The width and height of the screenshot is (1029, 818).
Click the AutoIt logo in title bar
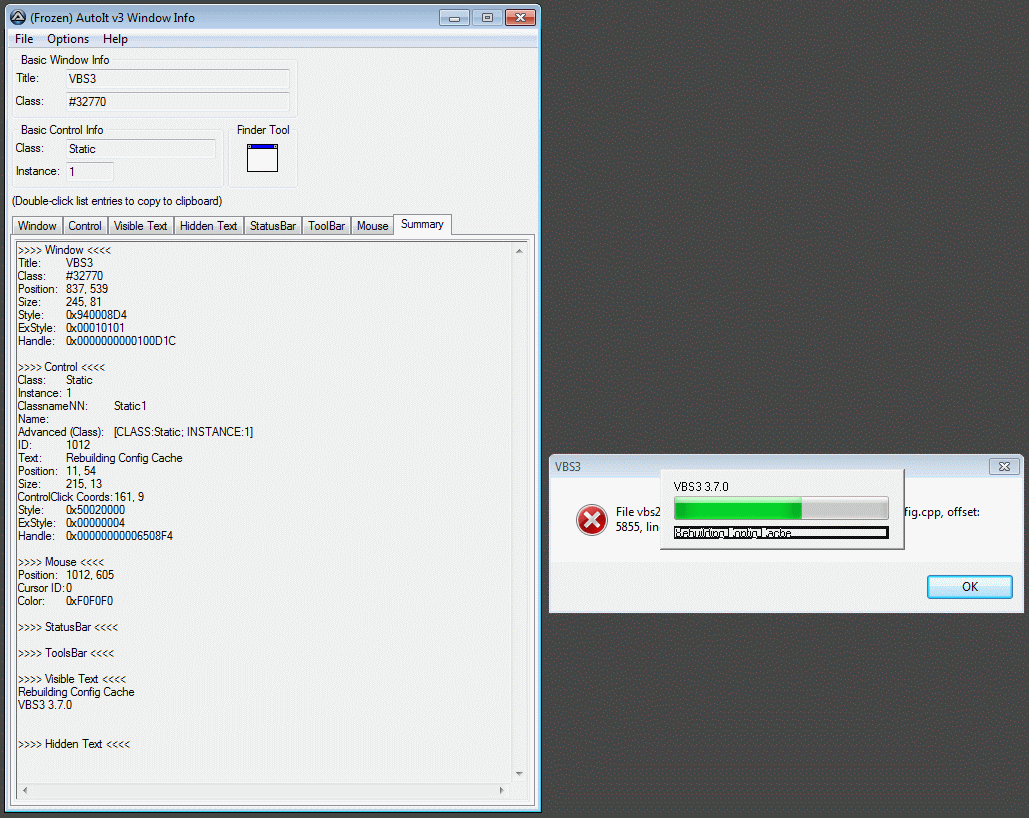[18, 18]
